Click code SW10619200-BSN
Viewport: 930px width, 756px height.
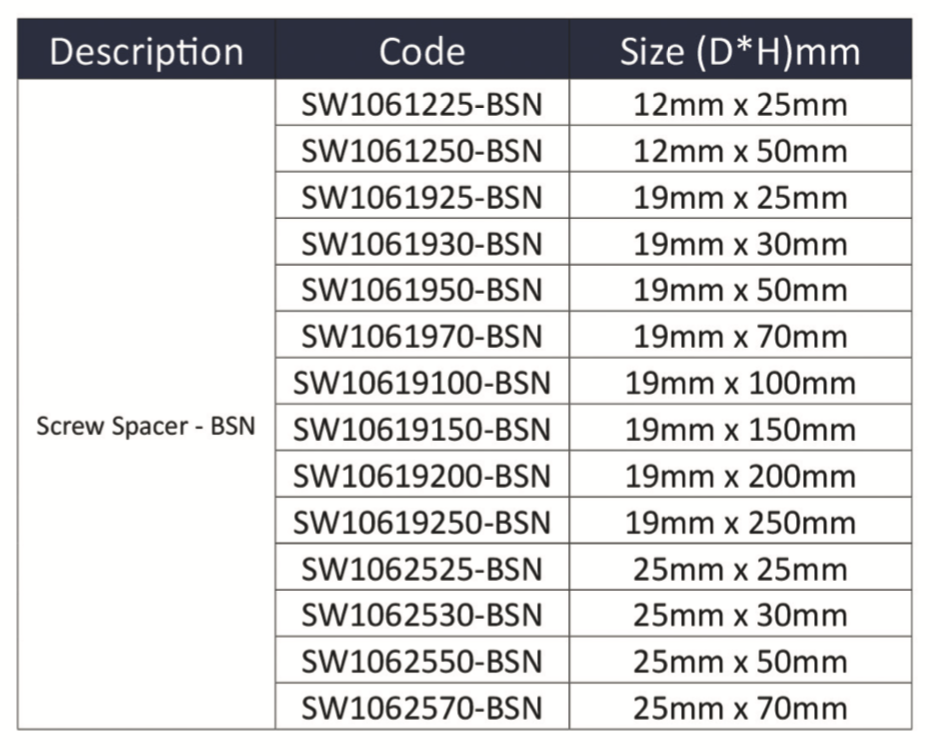coord(422,476)
